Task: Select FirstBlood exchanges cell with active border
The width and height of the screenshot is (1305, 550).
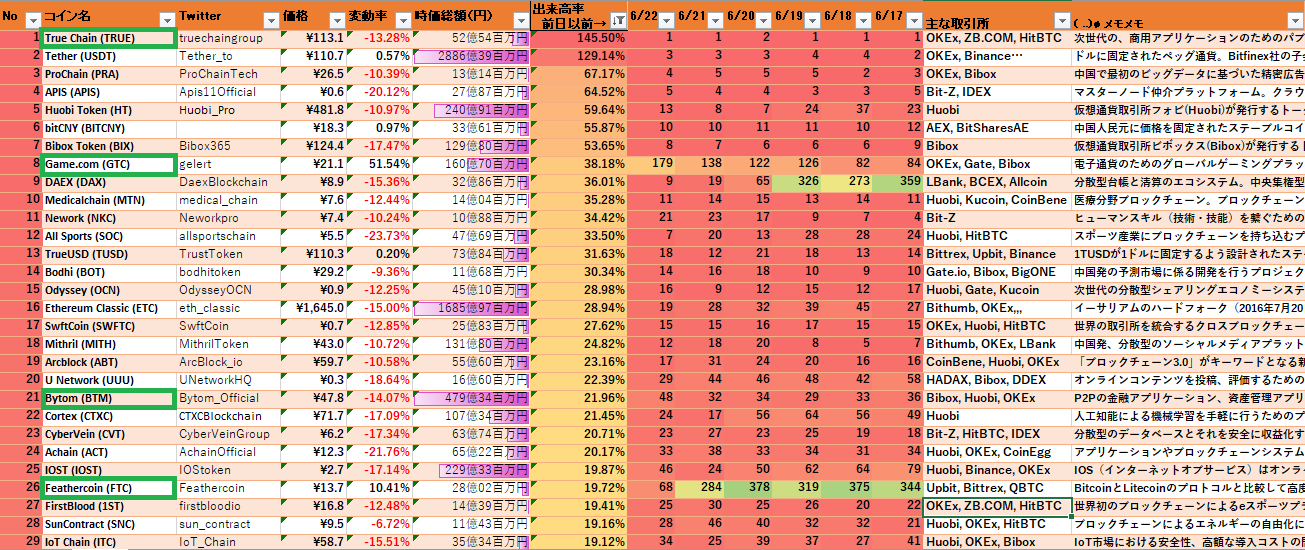Action: (996, 506)
